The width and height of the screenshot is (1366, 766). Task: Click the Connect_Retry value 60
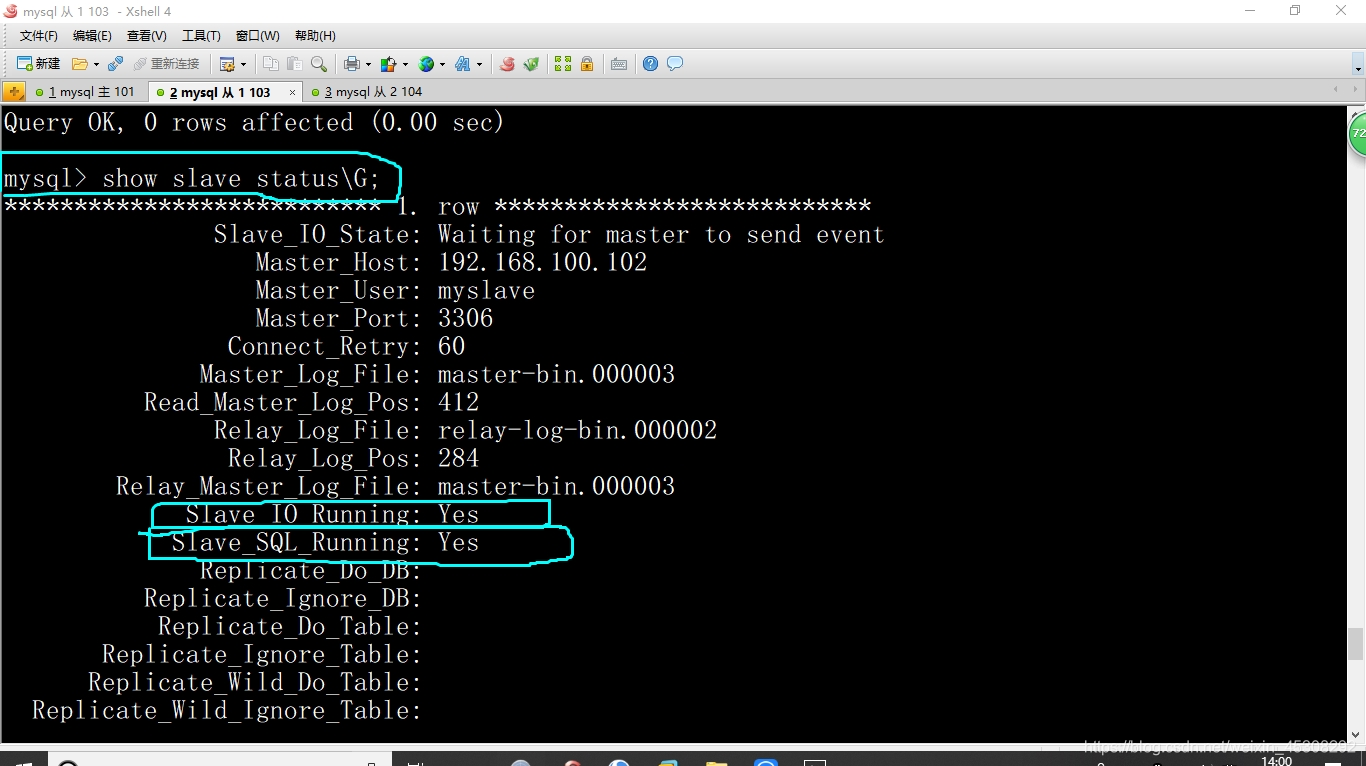tap(452, 347)
